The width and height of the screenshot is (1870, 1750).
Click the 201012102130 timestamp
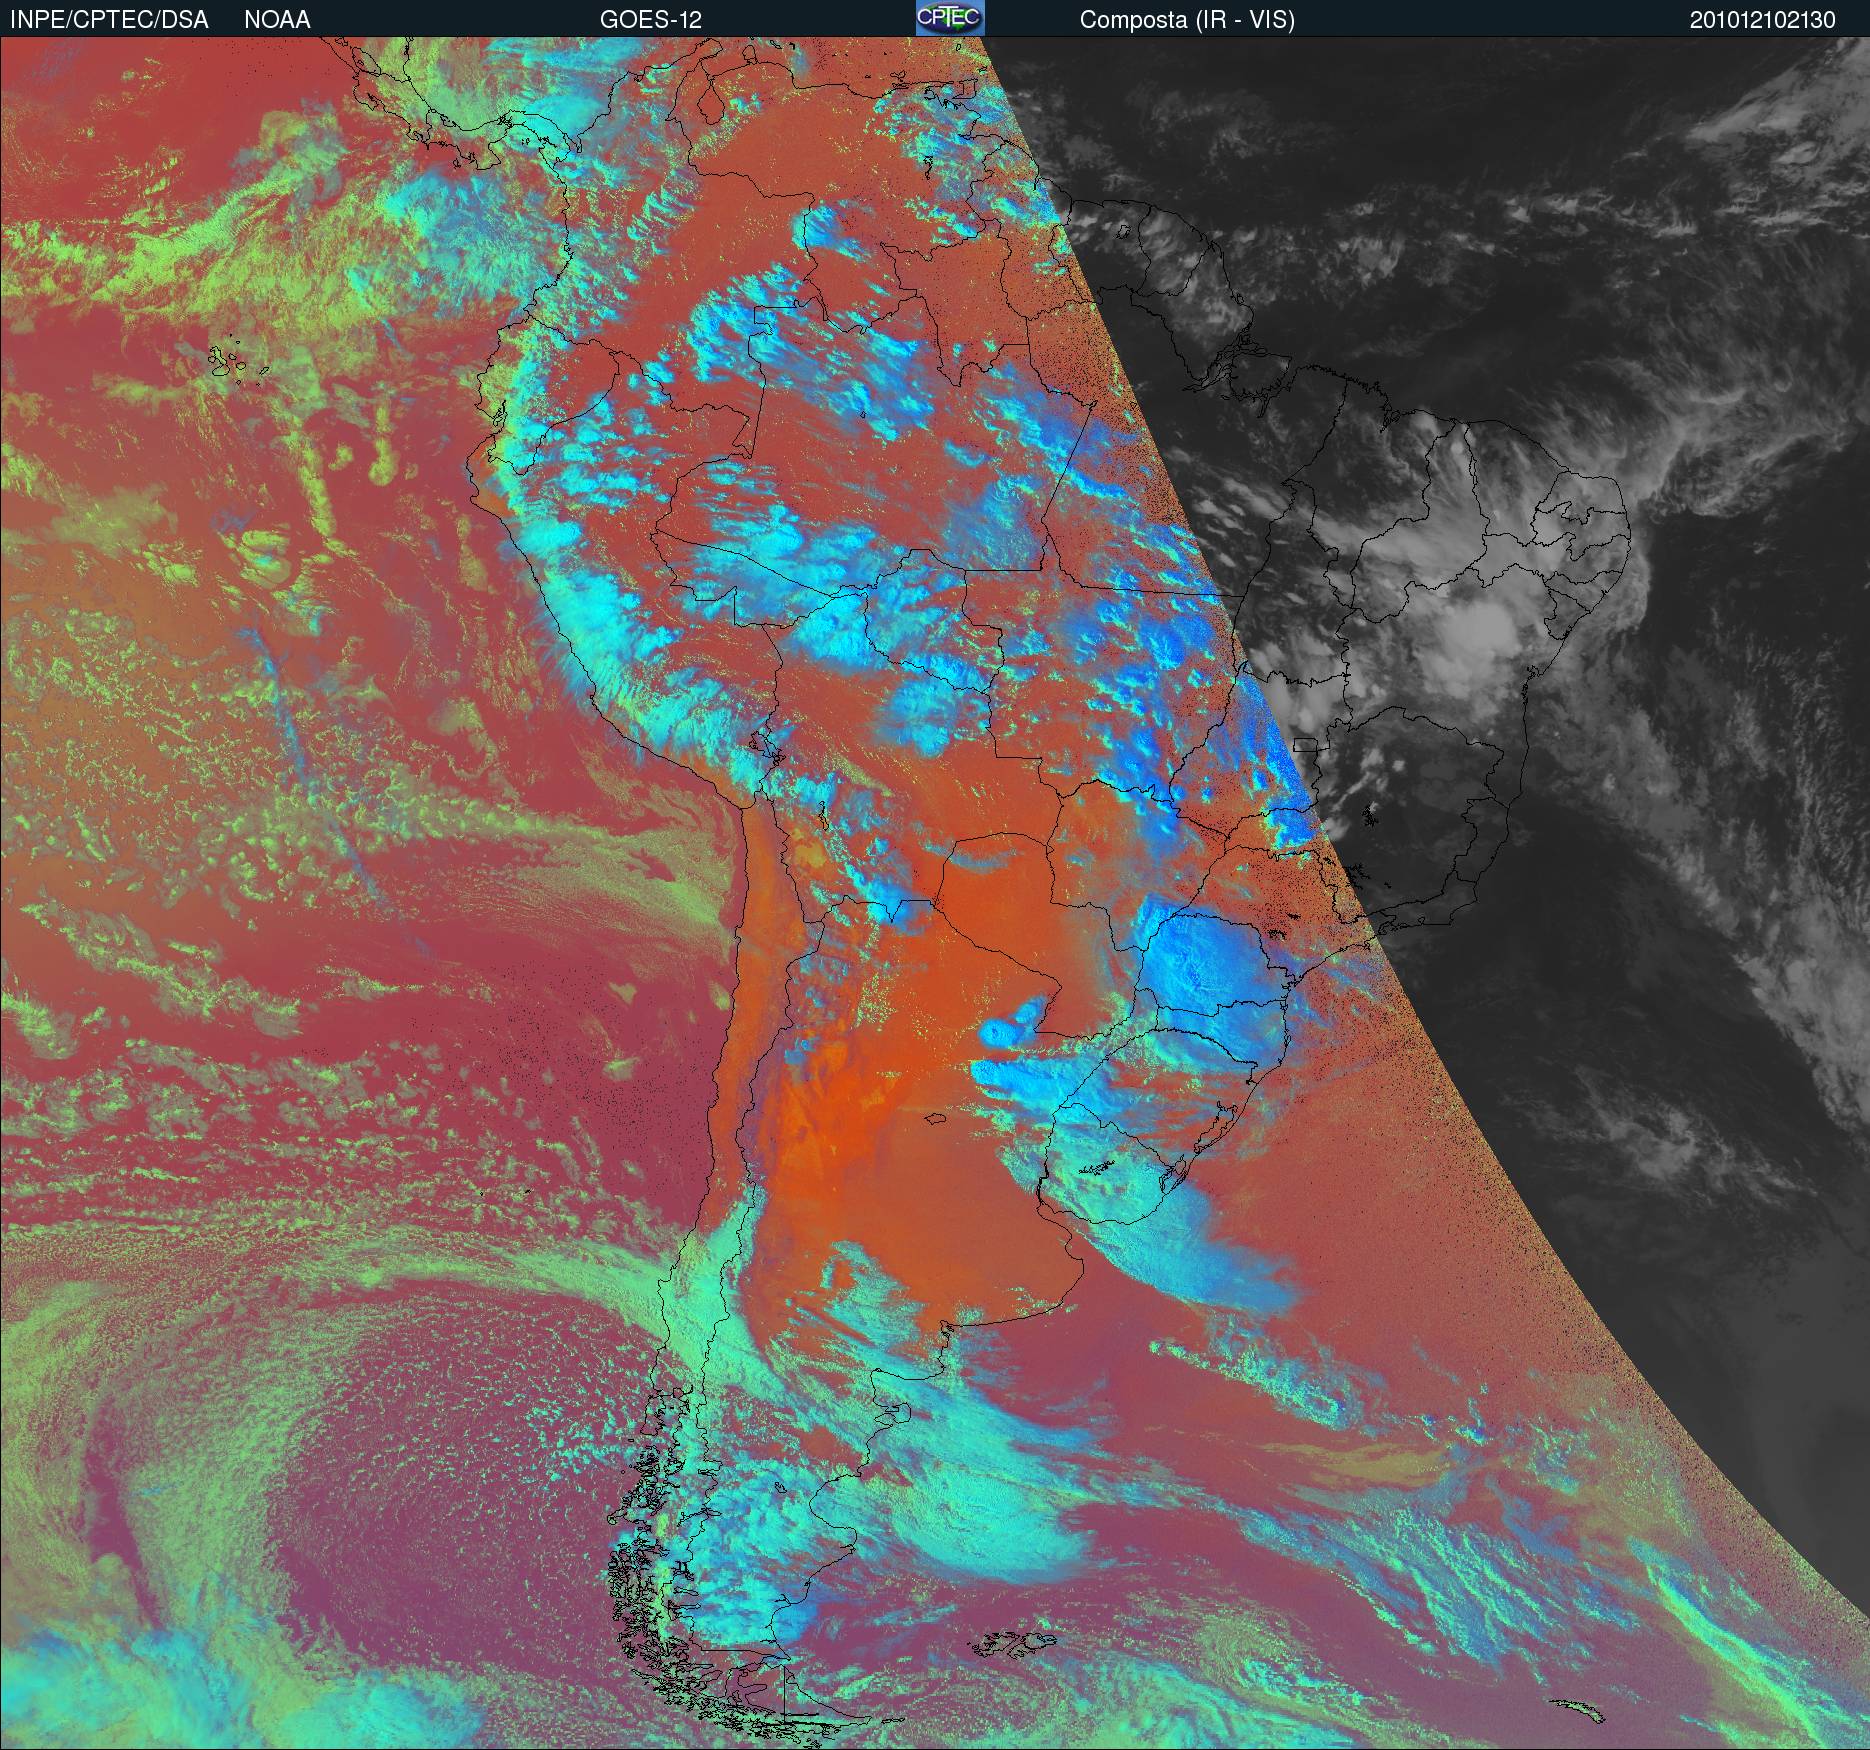tap(1762, 20)
